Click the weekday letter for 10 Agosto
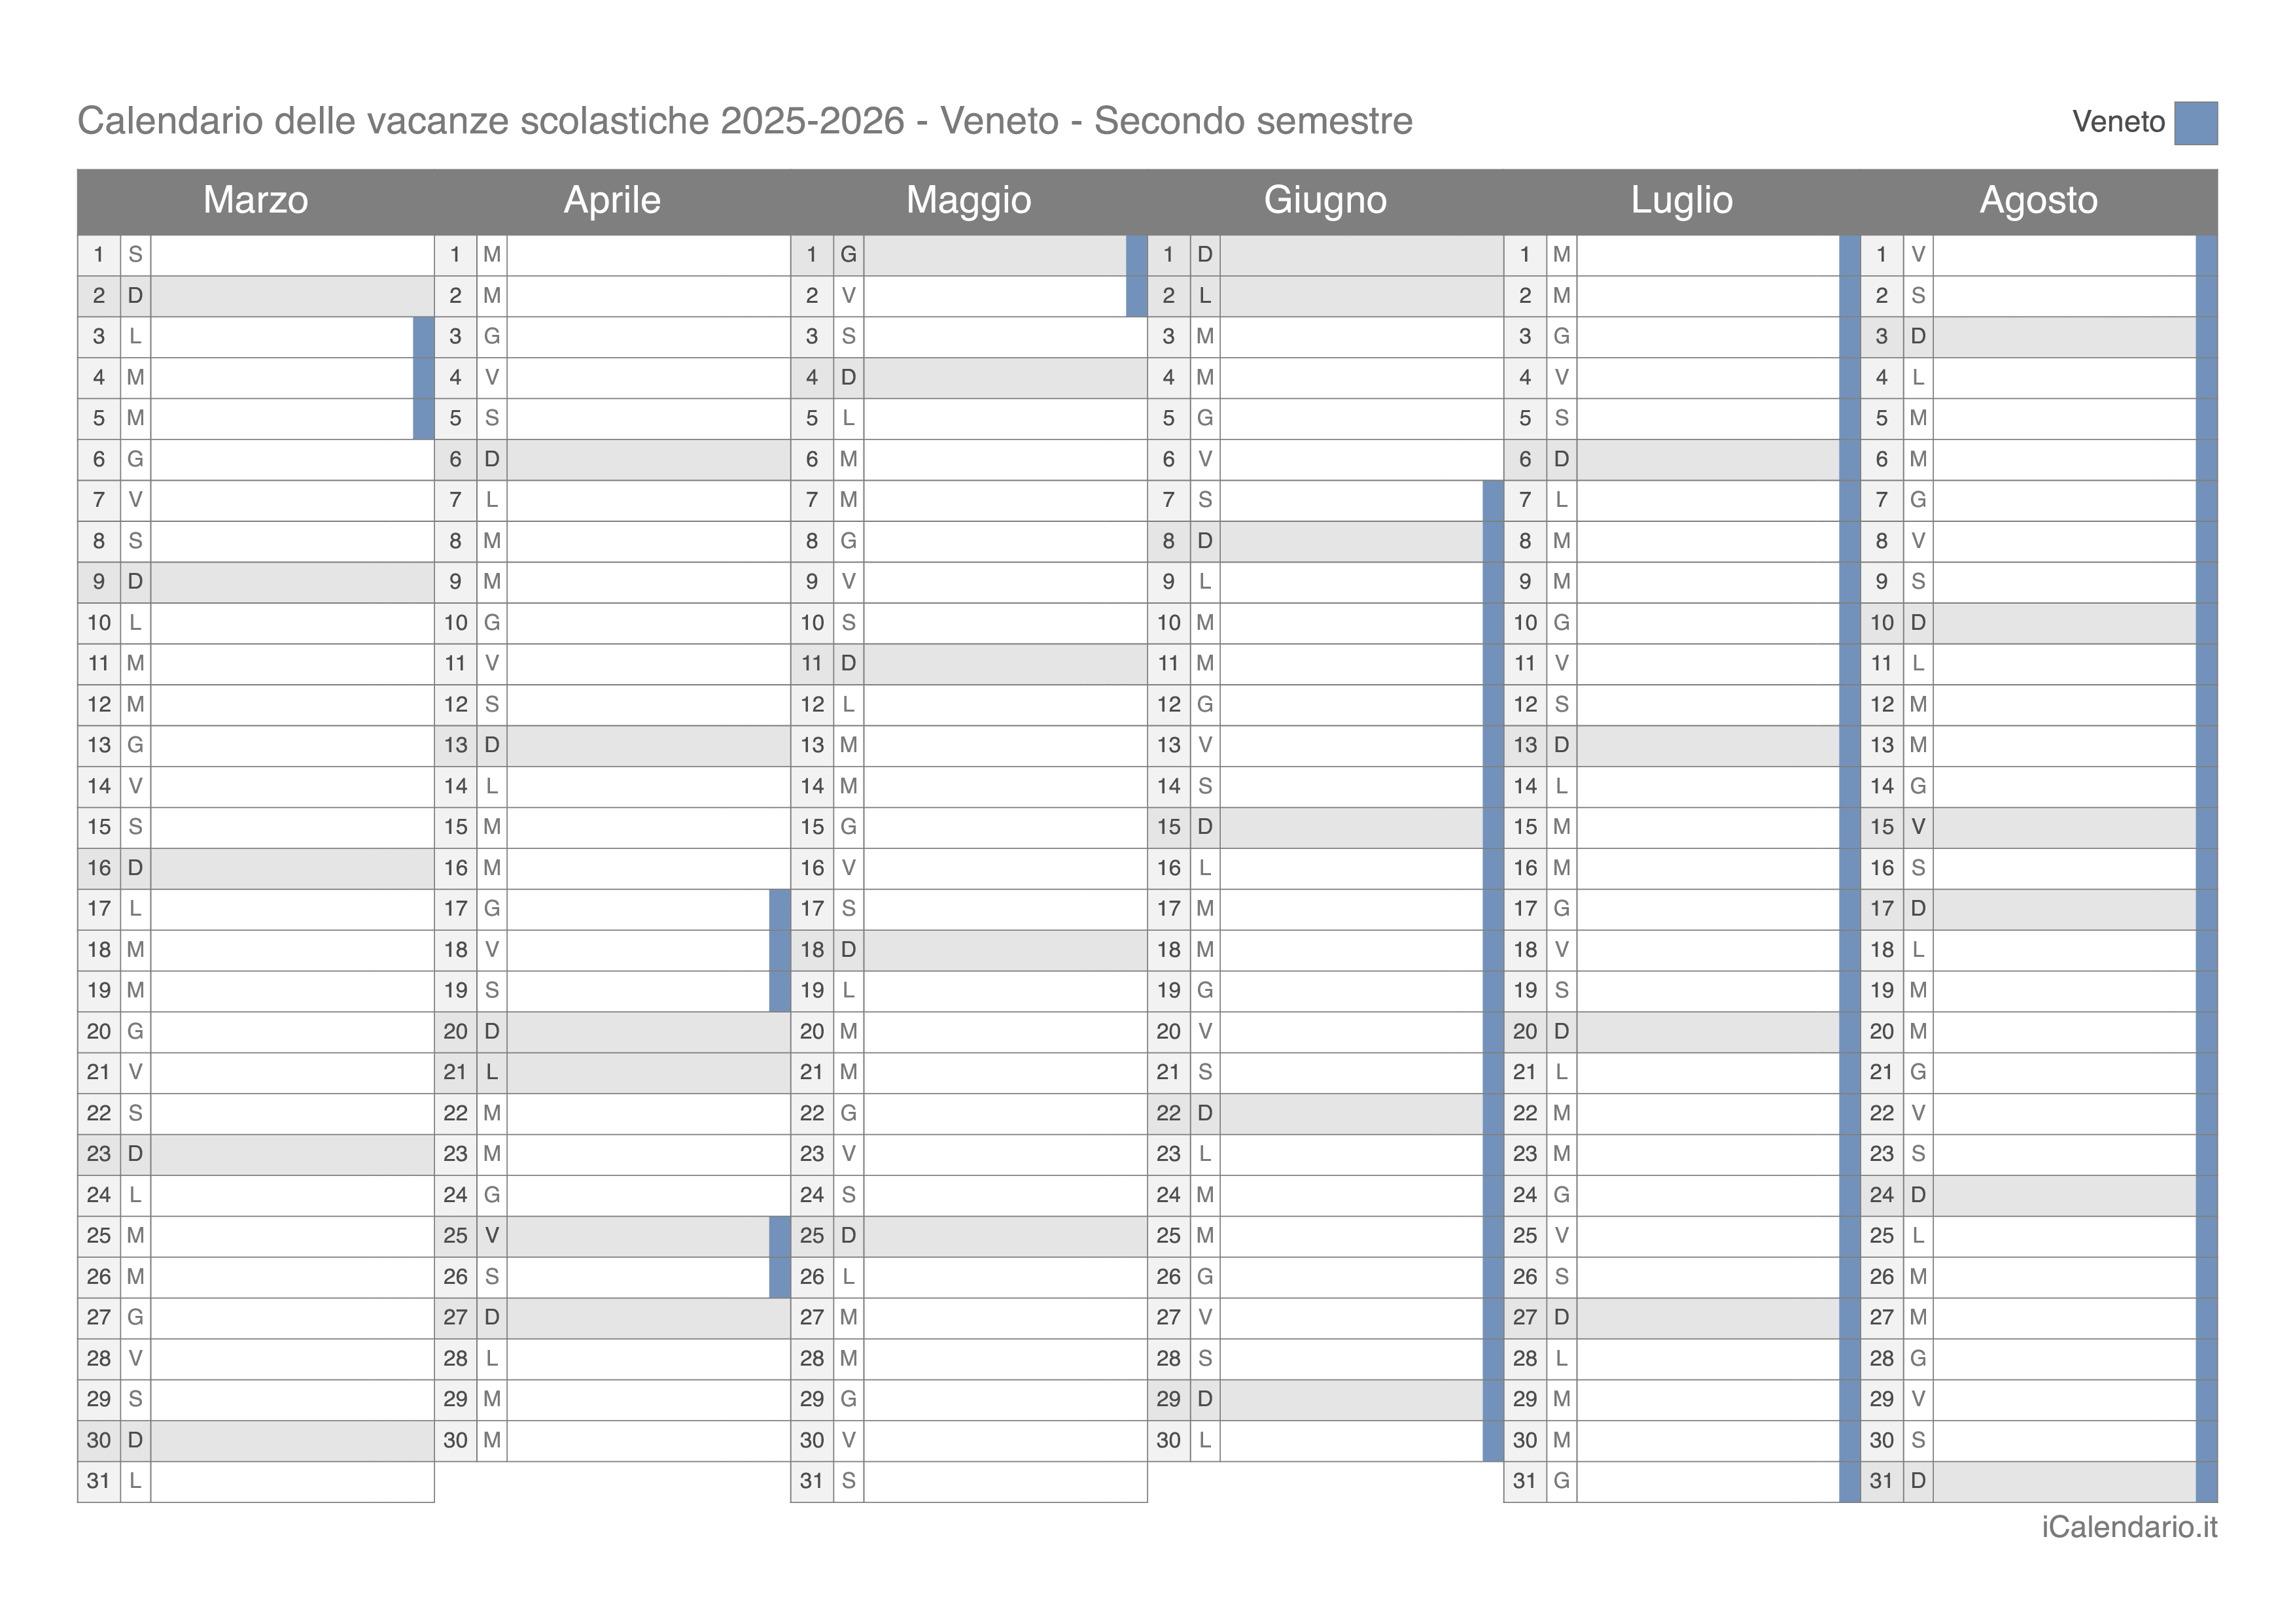The image size is (2295, 1624). click(1917, 623)
